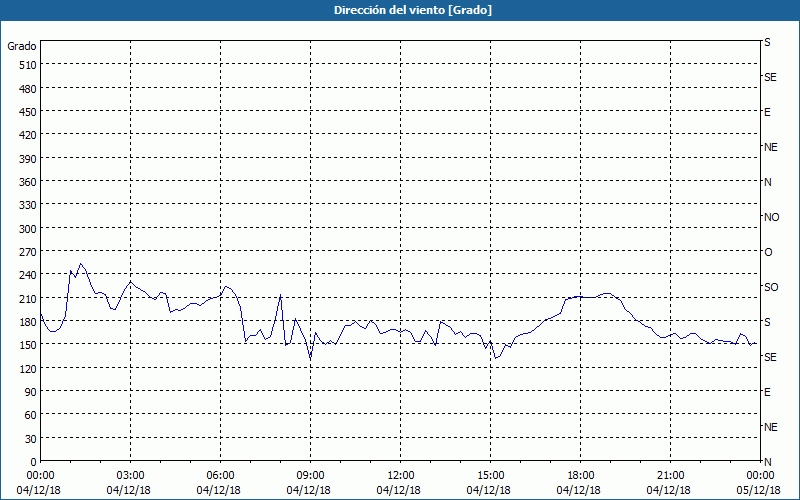This screenshot has height=500, width=800.
Task: Select the 510 value on the degree axis
Action: coord(29,65)
